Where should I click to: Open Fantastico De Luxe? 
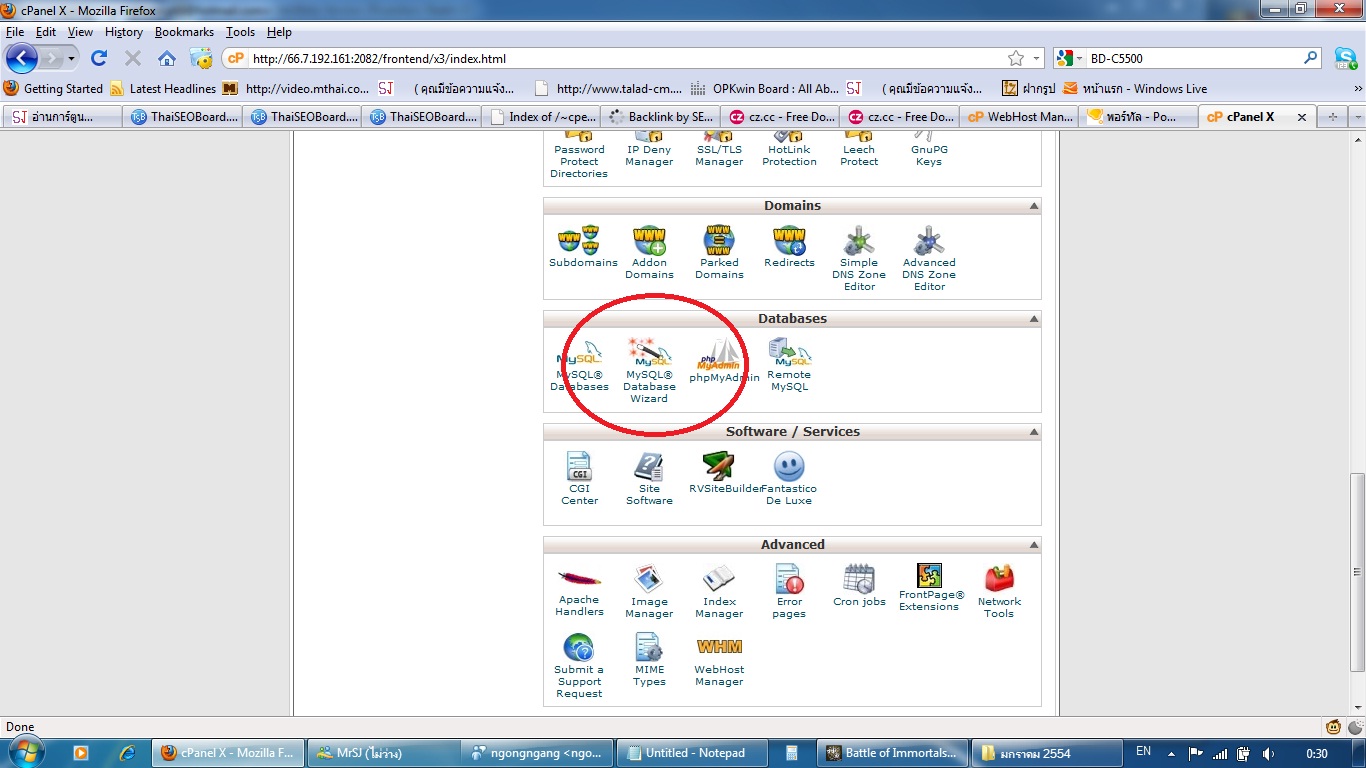(x=789, y=479)
